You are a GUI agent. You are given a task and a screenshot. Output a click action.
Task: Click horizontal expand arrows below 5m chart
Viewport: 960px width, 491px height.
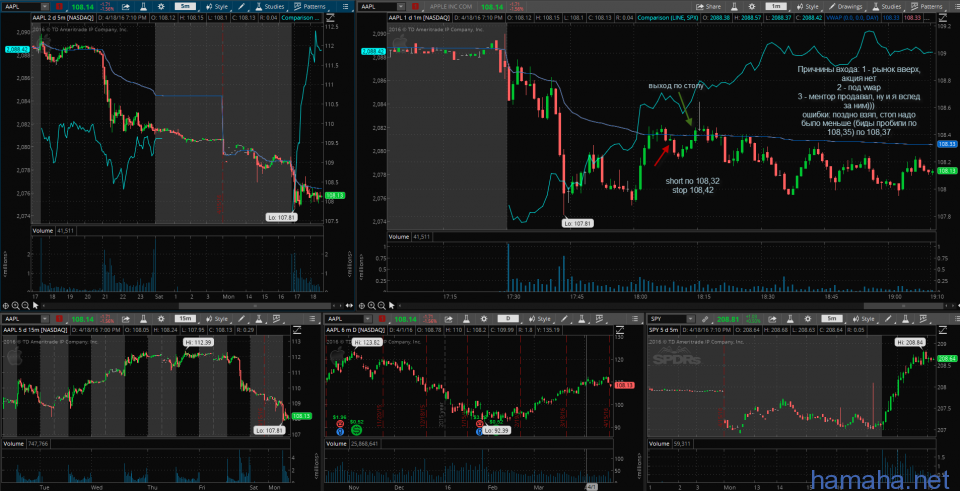[349, 305]
